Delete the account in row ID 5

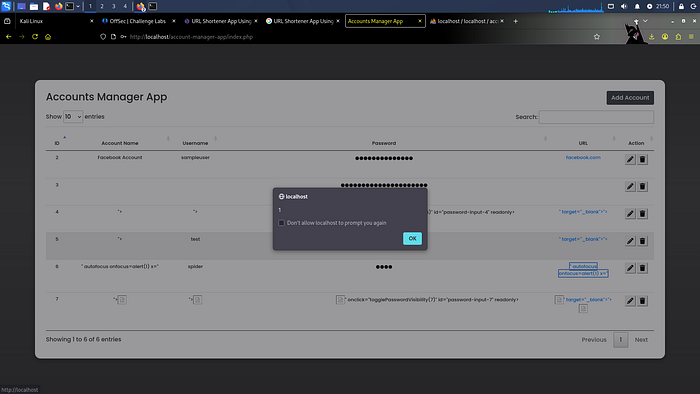[x=642, y=241]
